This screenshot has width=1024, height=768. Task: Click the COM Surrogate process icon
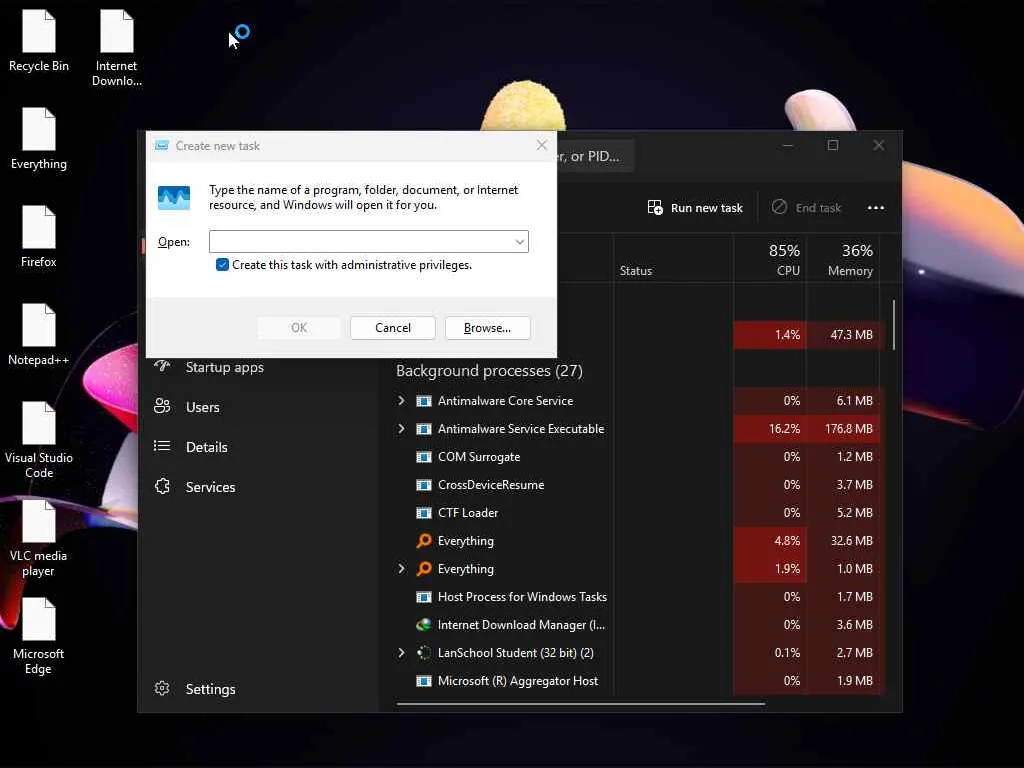[424, 457]
